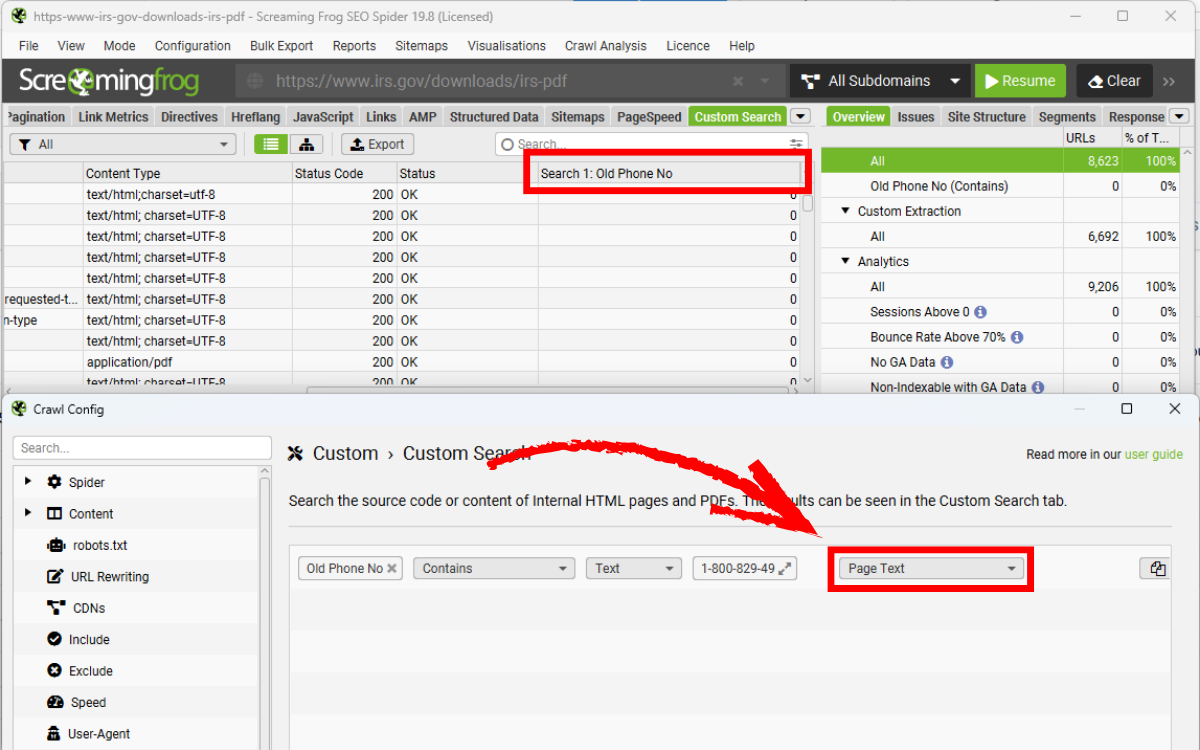Collapse the Analytics section in Overview panel
Viewport: 1200px width, 750px height.
coord(843,261)
